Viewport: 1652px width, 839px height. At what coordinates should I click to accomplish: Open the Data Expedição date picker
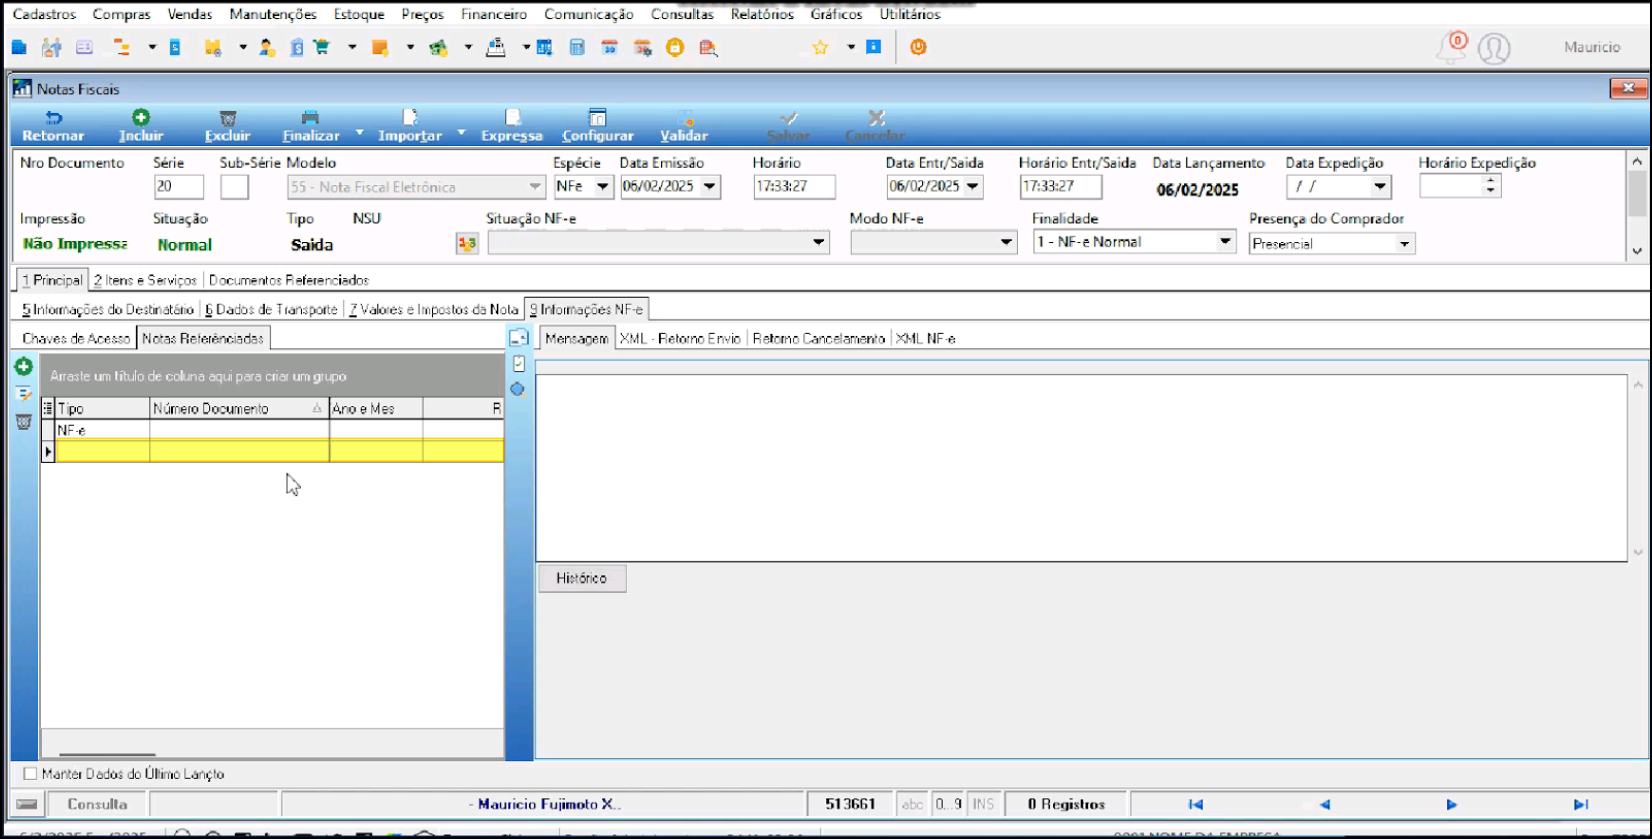click(1380, 186)
